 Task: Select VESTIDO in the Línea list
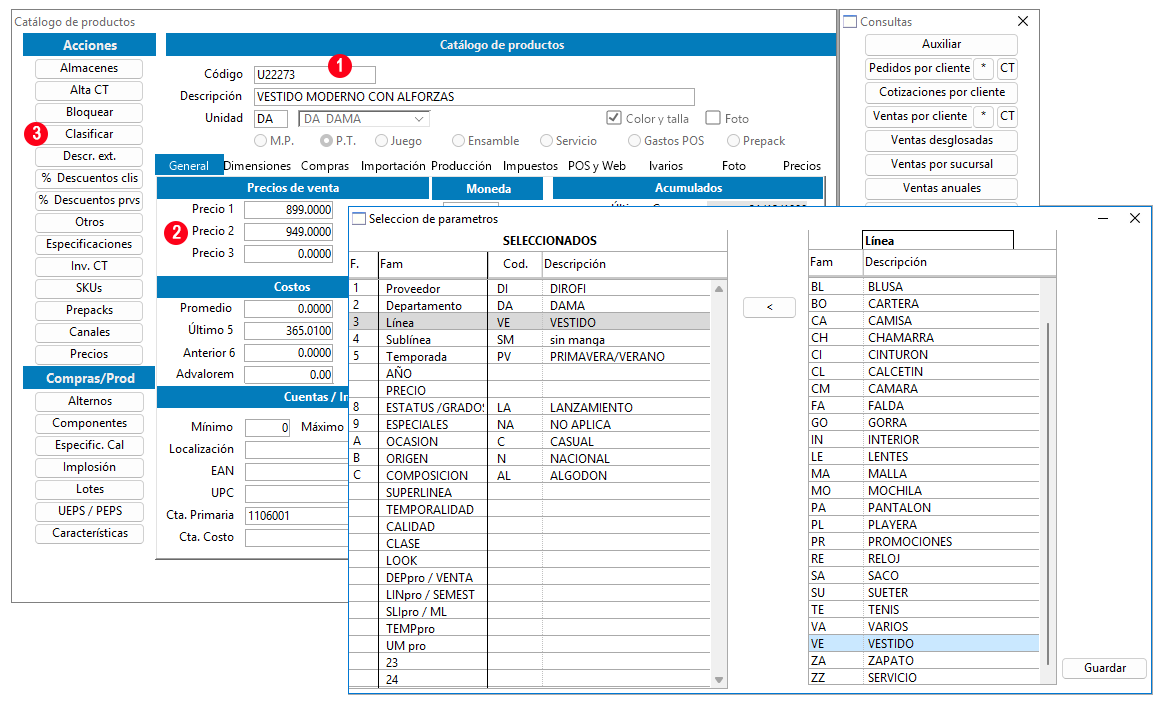pos(924,644)
